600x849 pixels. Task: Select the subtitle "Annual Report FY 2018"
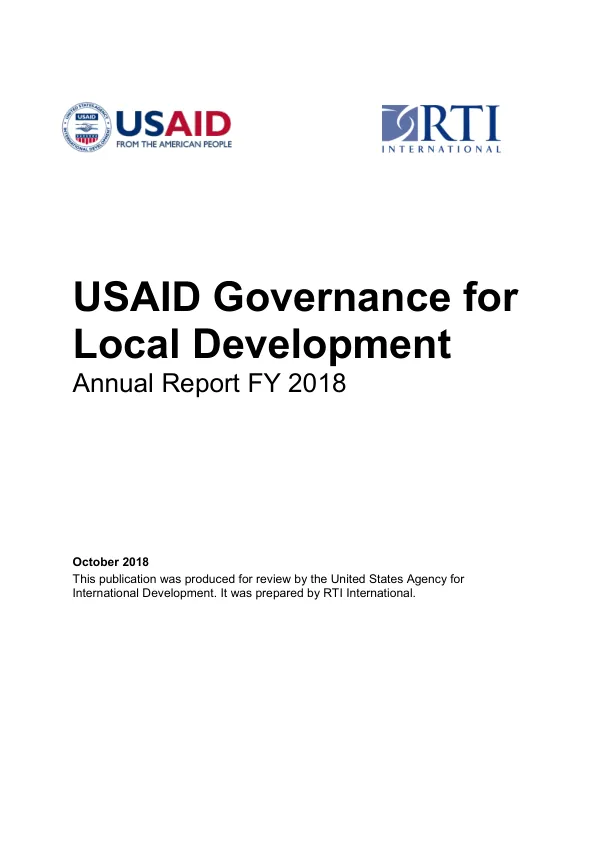209,383
